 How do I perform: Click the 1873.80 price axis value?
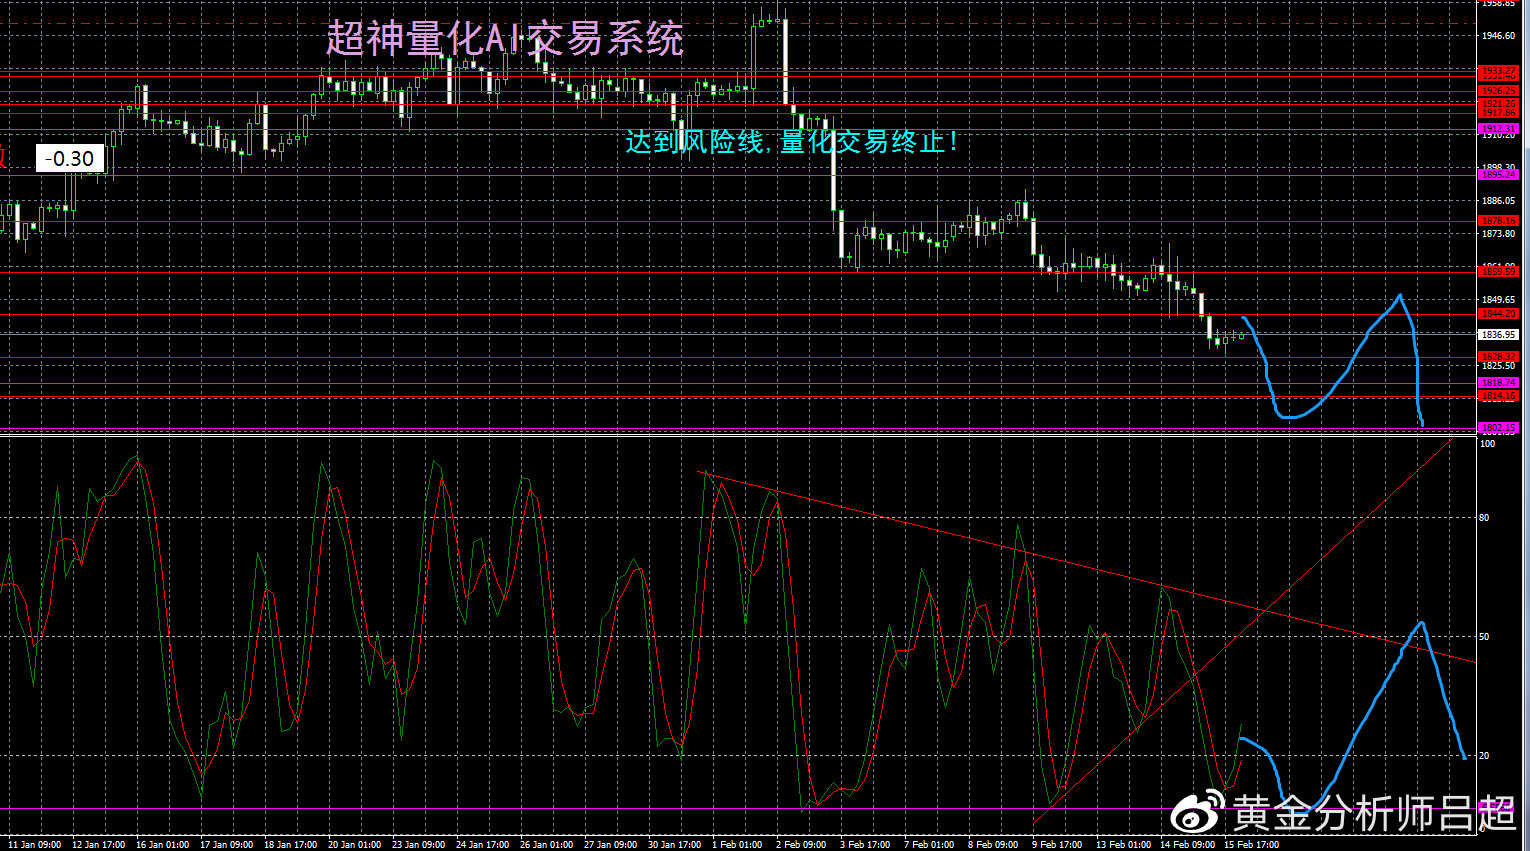[x=1498, y=234]
